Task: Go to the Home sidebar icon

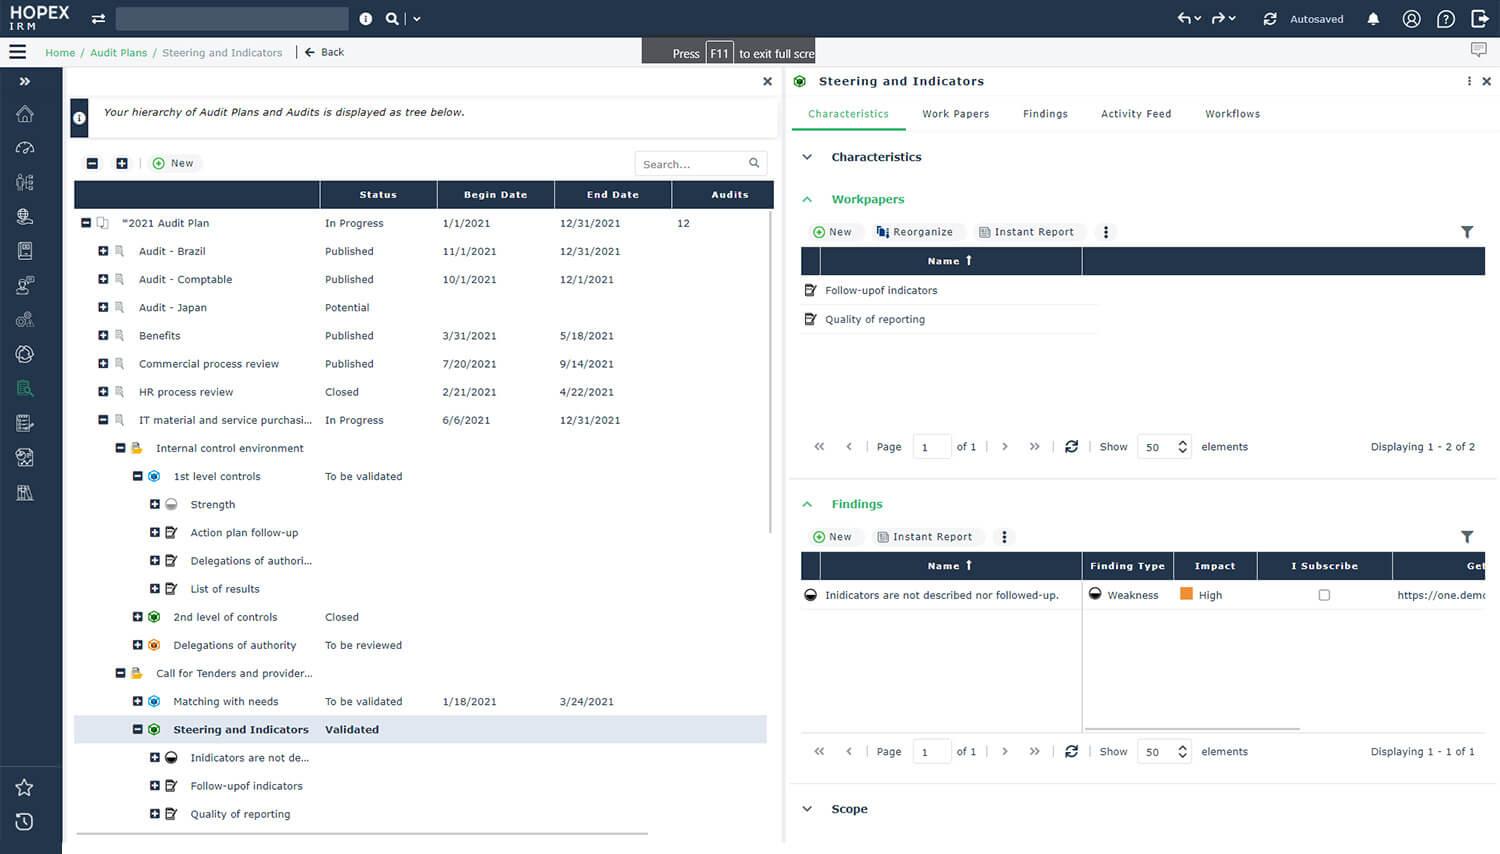Action: pyautogui.click(x=25, y=114)
